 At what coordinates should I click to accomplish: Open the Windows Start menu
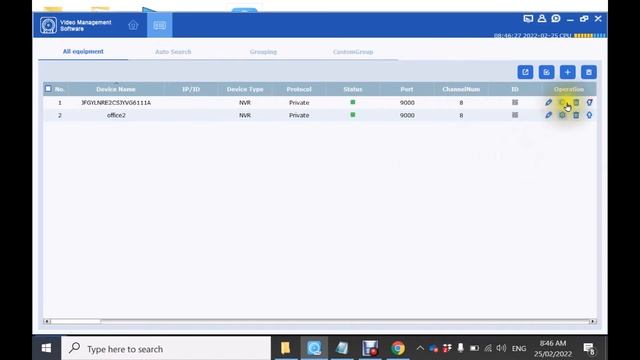coord(46,348)
